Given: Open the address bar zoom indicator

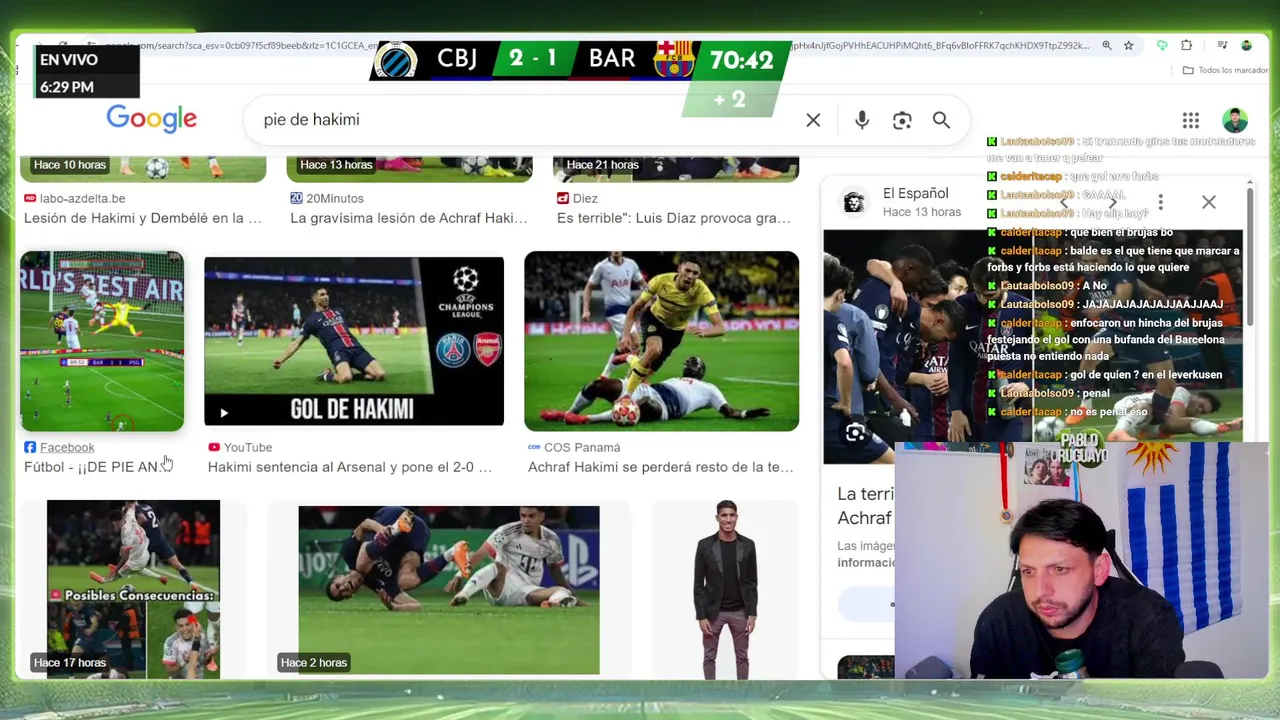Looking at the screenshot, I should pos(1107,46).
